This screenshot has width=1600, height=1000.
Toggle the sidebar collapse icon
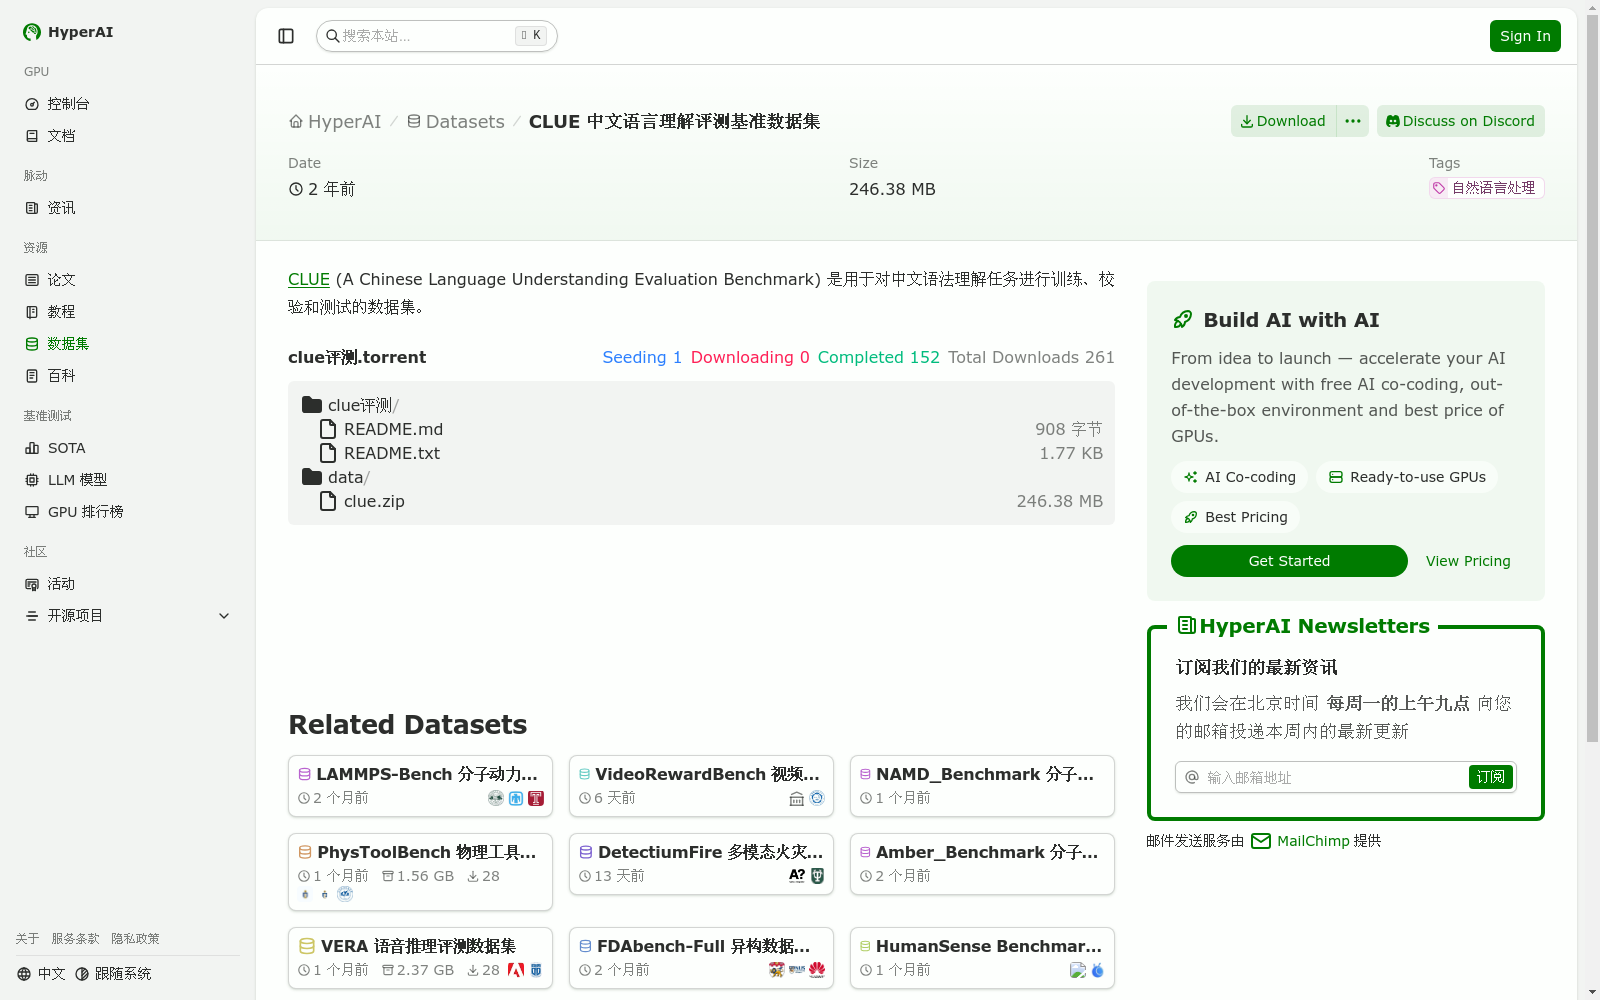pyautogui.click(x=286, y=36)
